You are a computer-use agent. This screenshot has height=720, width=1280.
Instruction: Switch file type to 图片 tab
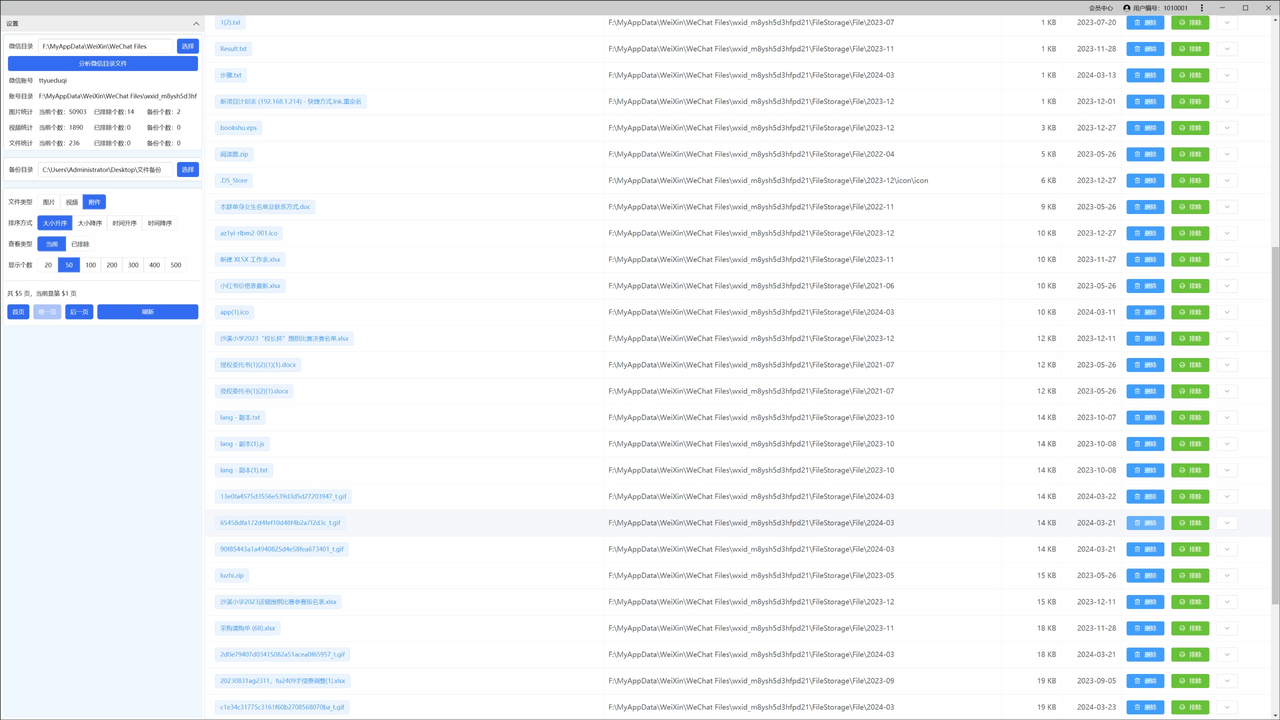click(x=49, y=202)
